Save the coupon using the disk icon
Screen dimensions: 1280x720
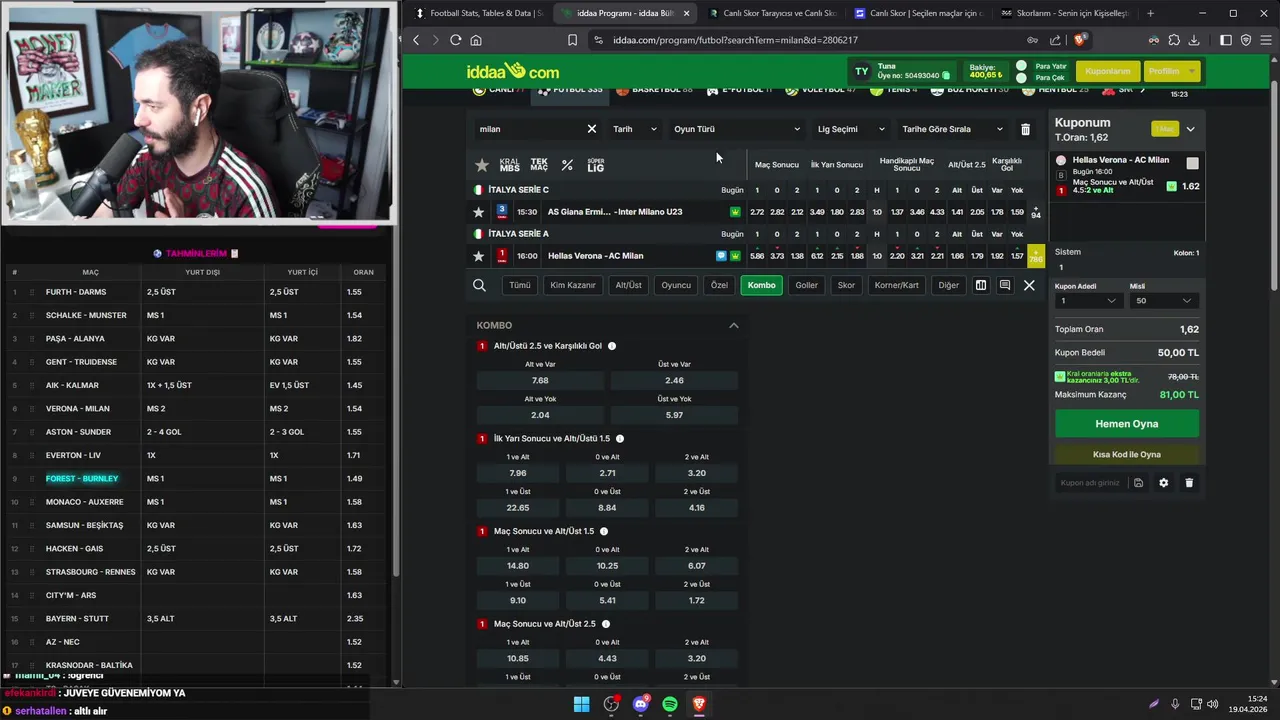point(1138,483)
